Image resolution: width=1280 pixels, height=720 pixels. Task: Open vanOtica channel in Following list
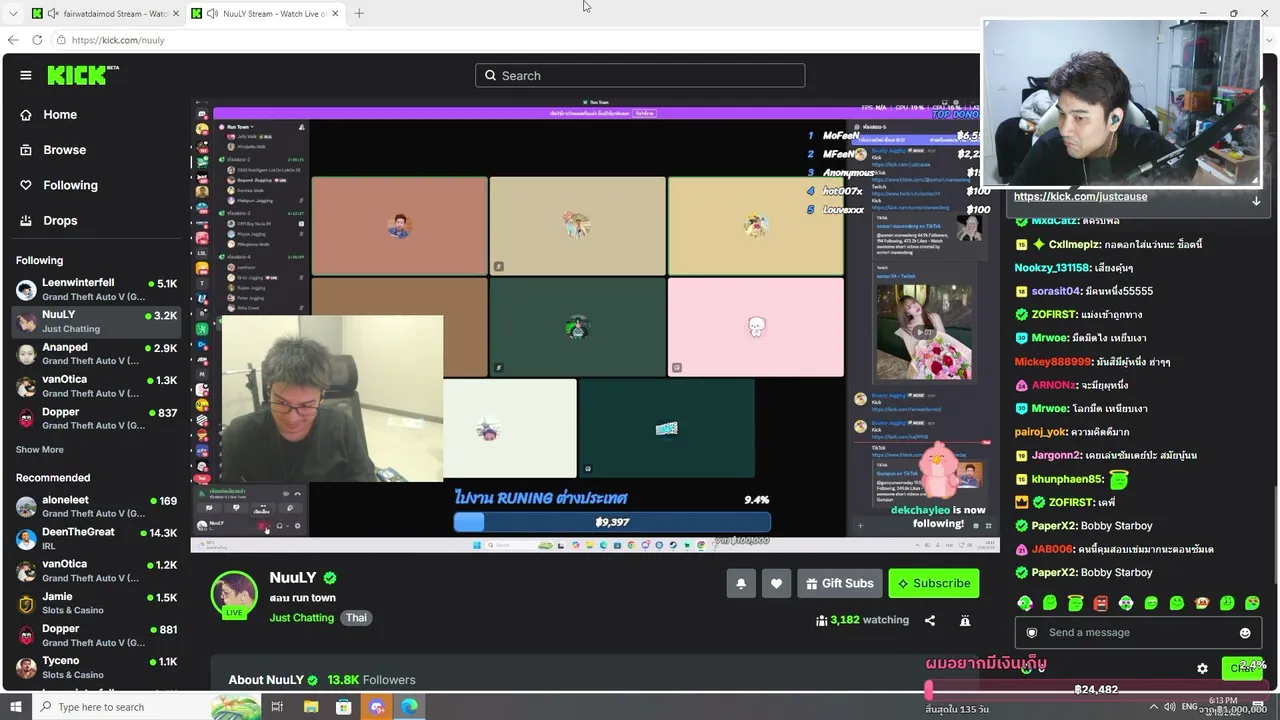pos(96,386)
